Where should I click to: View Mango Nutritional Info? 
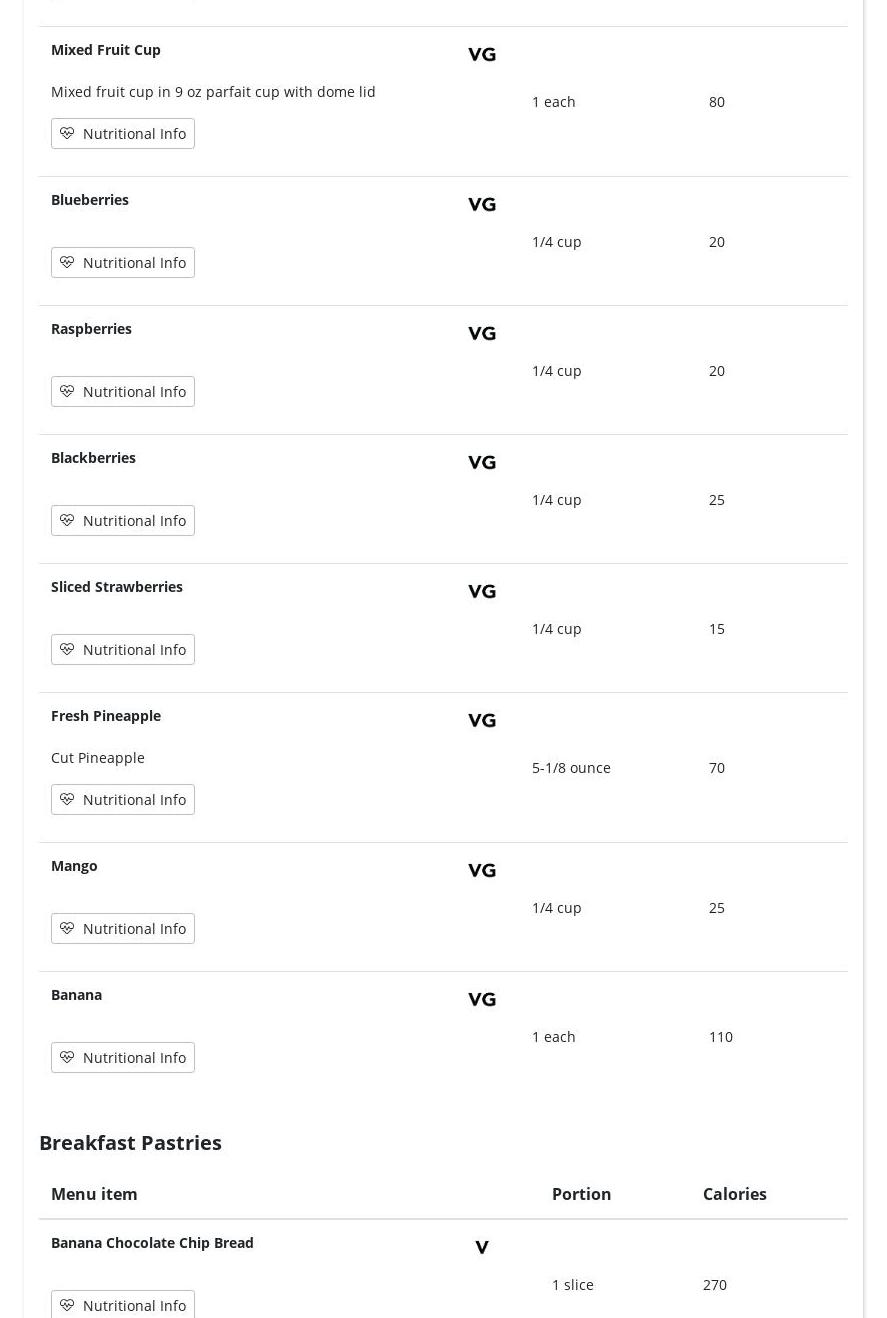123,929
